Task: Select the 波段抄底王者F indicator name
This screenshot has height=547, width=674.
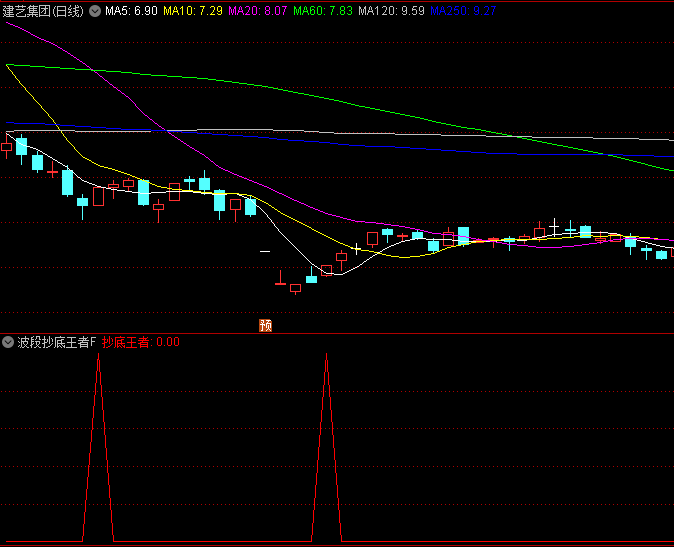Action: pyautogui.click(x=56, y=342)
